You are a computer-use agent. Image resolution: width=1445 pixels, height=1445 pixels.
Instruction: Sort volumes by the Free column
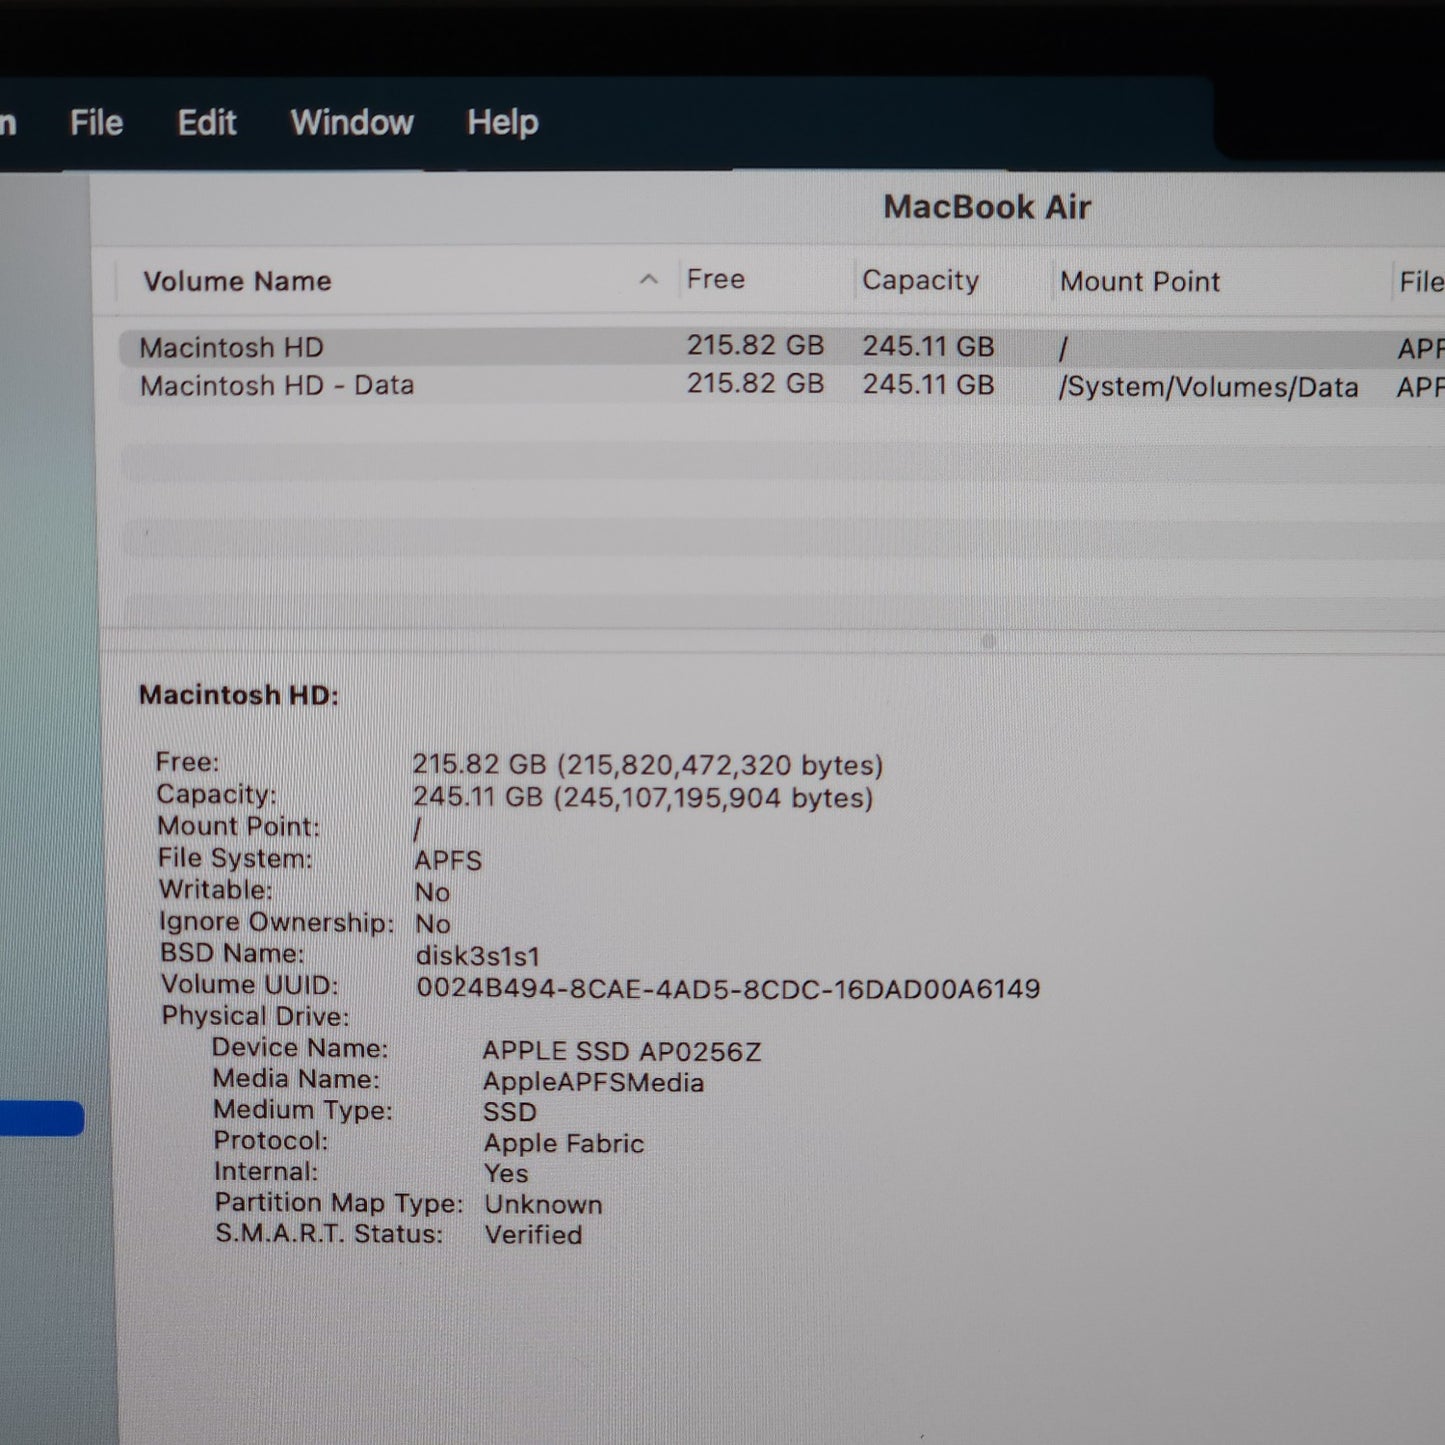point(715,280)
